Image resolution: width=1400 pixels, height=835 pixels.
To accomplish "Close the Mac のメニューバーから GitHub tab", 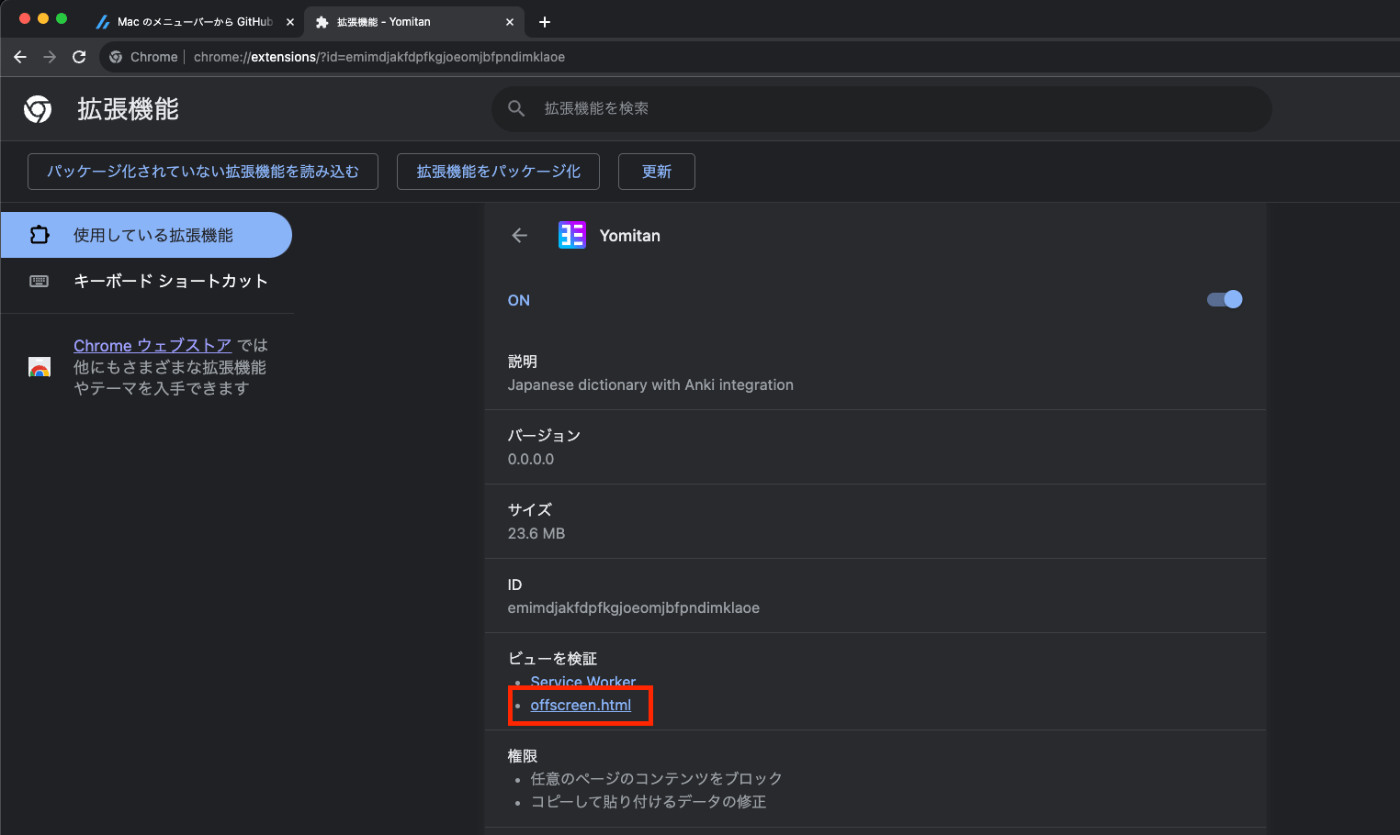I will 290,22.
